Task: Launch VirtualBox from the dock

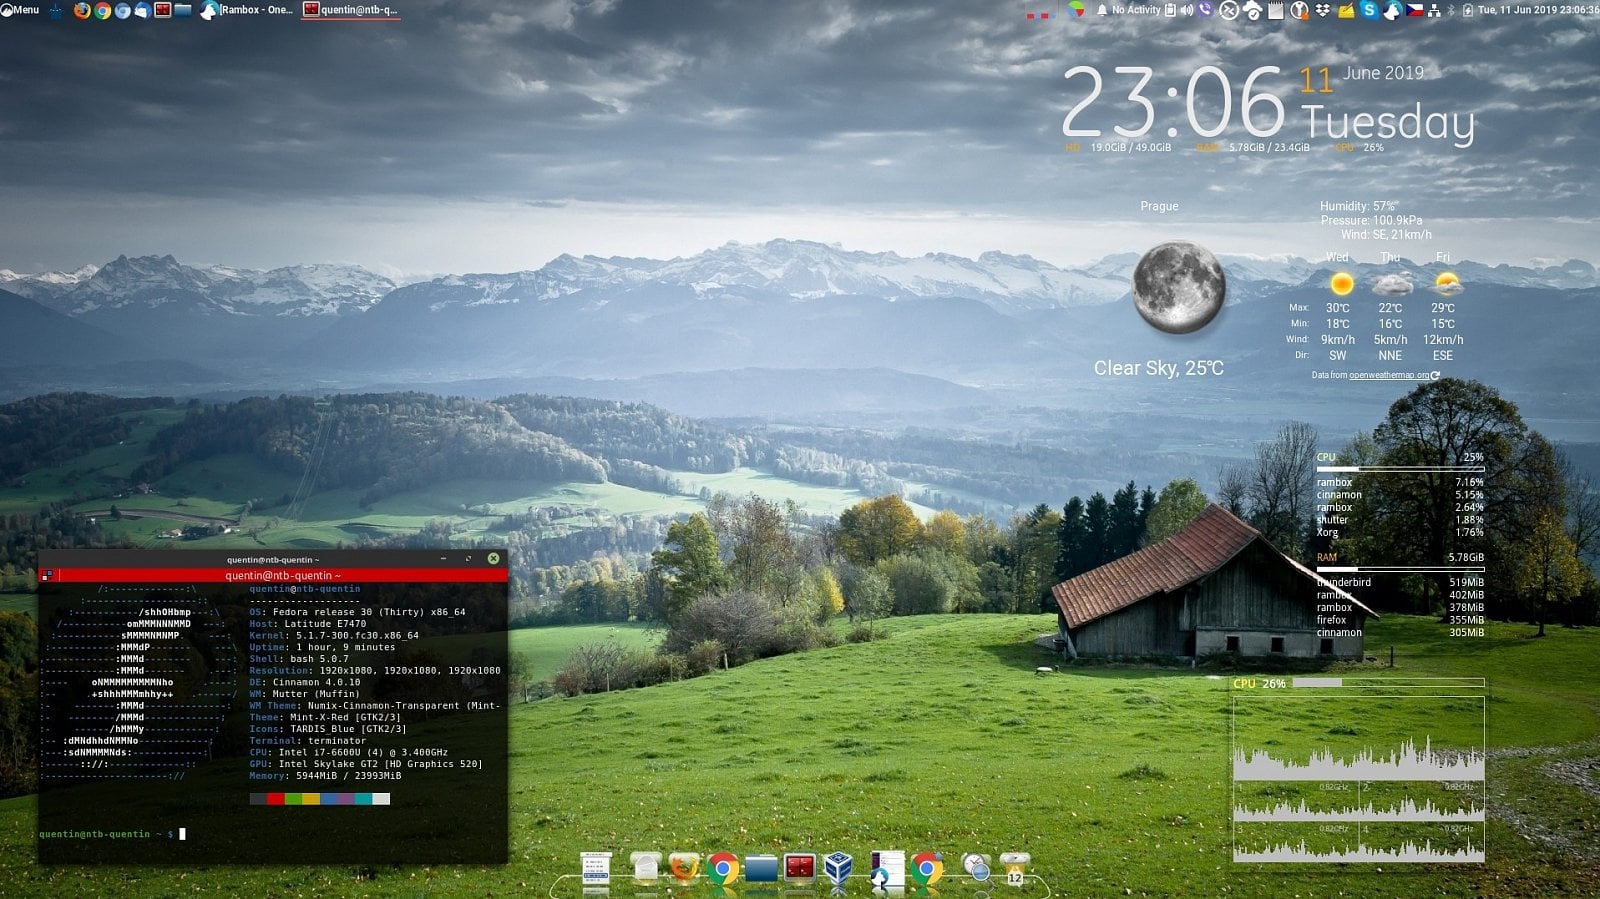Action: 838,869
